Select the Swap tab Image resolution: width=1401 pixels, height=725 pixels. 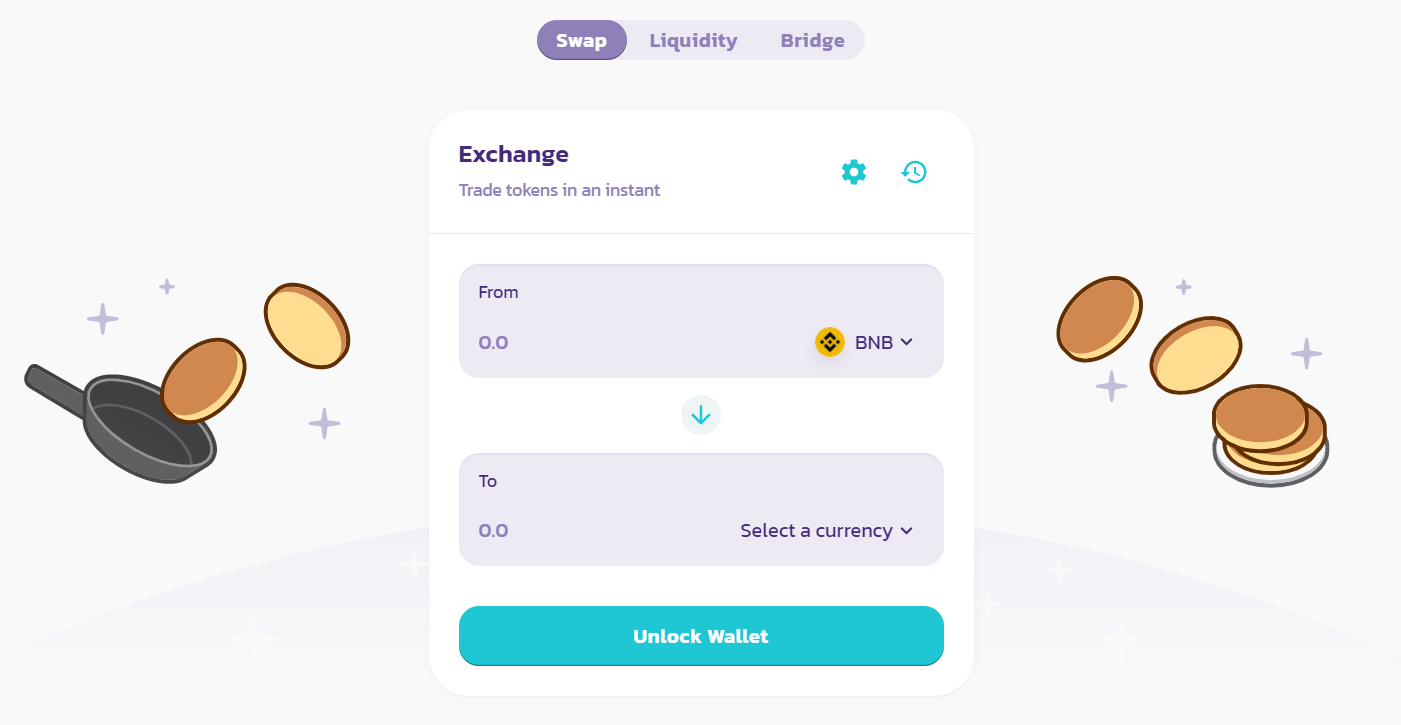pyautogui.click(x=582, y=41)
